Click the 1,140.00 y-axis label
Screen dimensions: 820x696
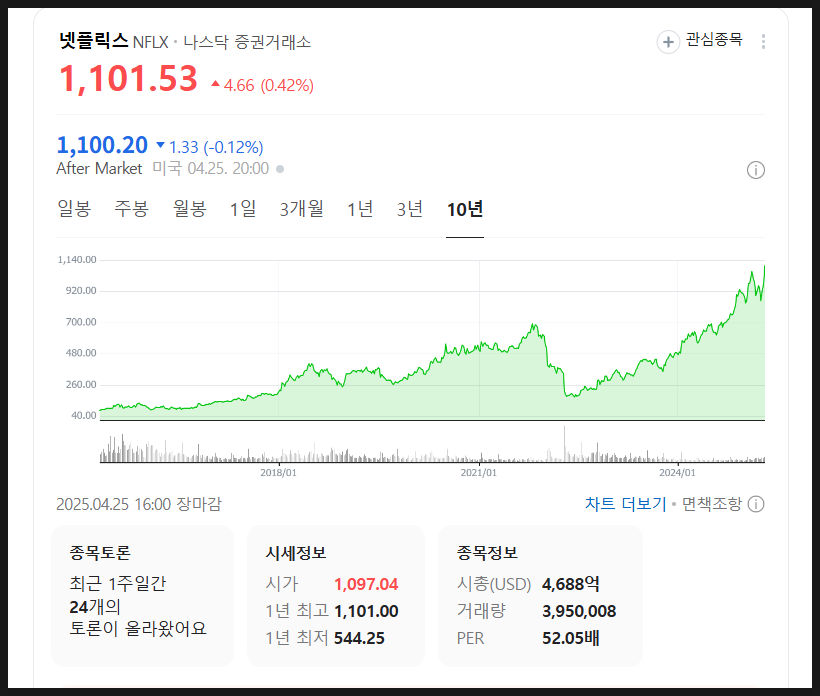coord(77,260)
